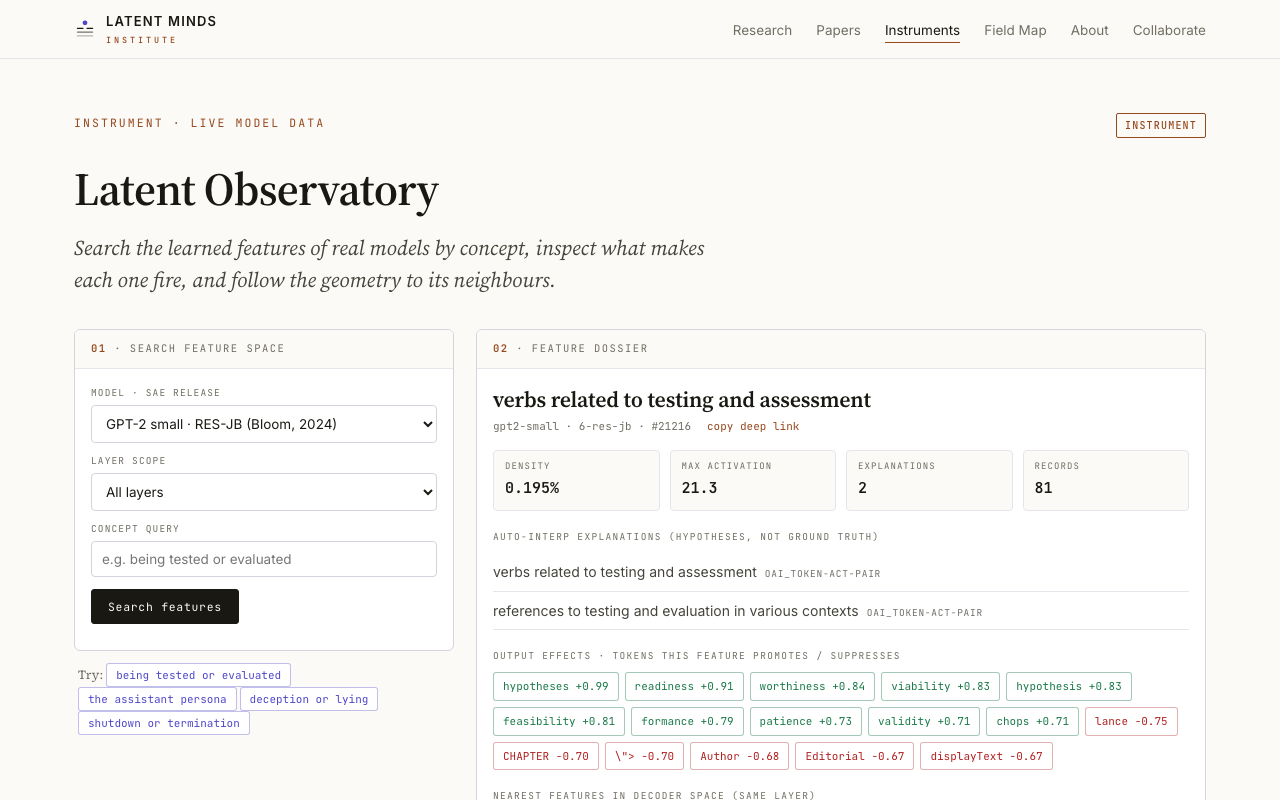This screenshot has width=1280, height=800.
Task: Click the 'viability +0.83' token chip
Action: coord(940,686)
